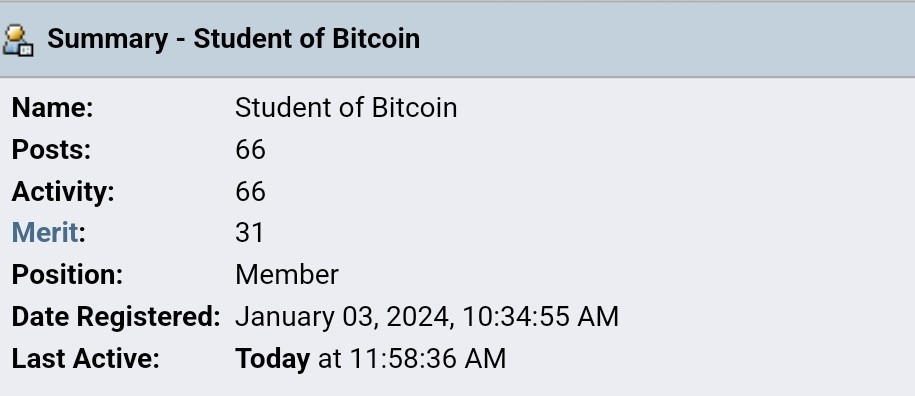Click the Member position value
The height and width of the screenshot is (396, 915).
[287, 275]
